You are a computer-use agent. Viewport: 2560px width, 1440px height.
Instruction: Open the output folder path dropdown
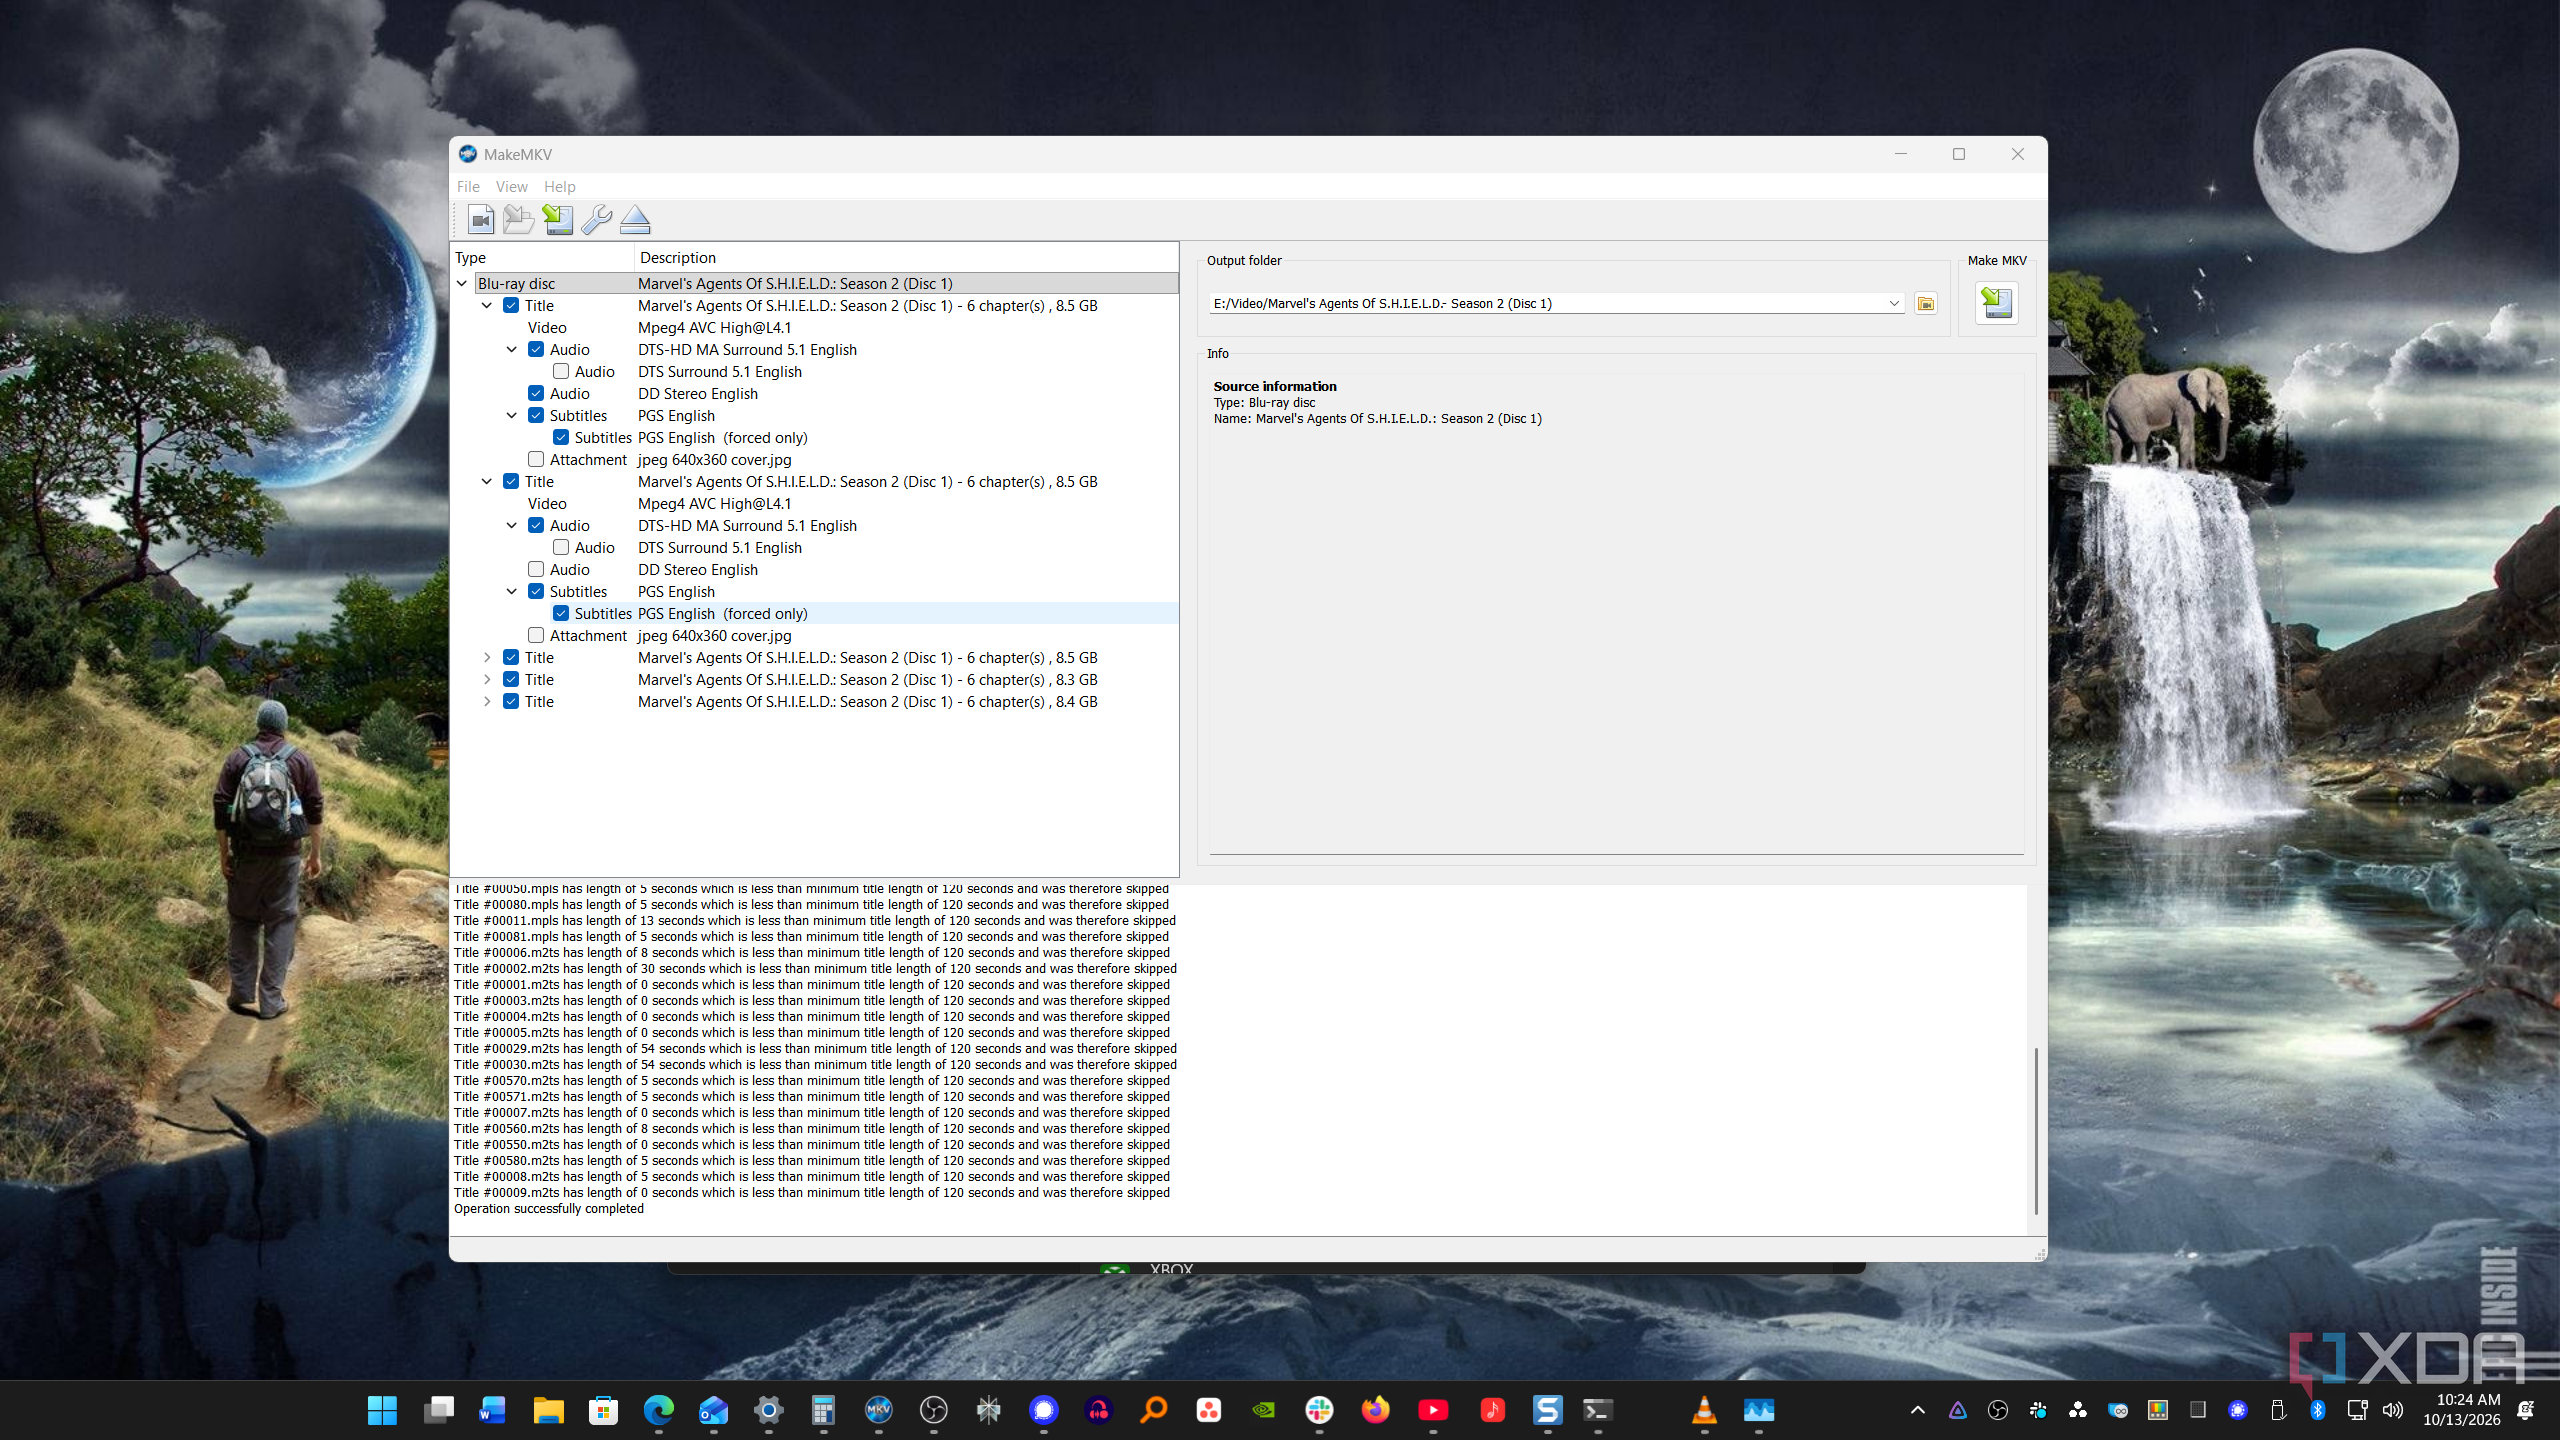1893,304
